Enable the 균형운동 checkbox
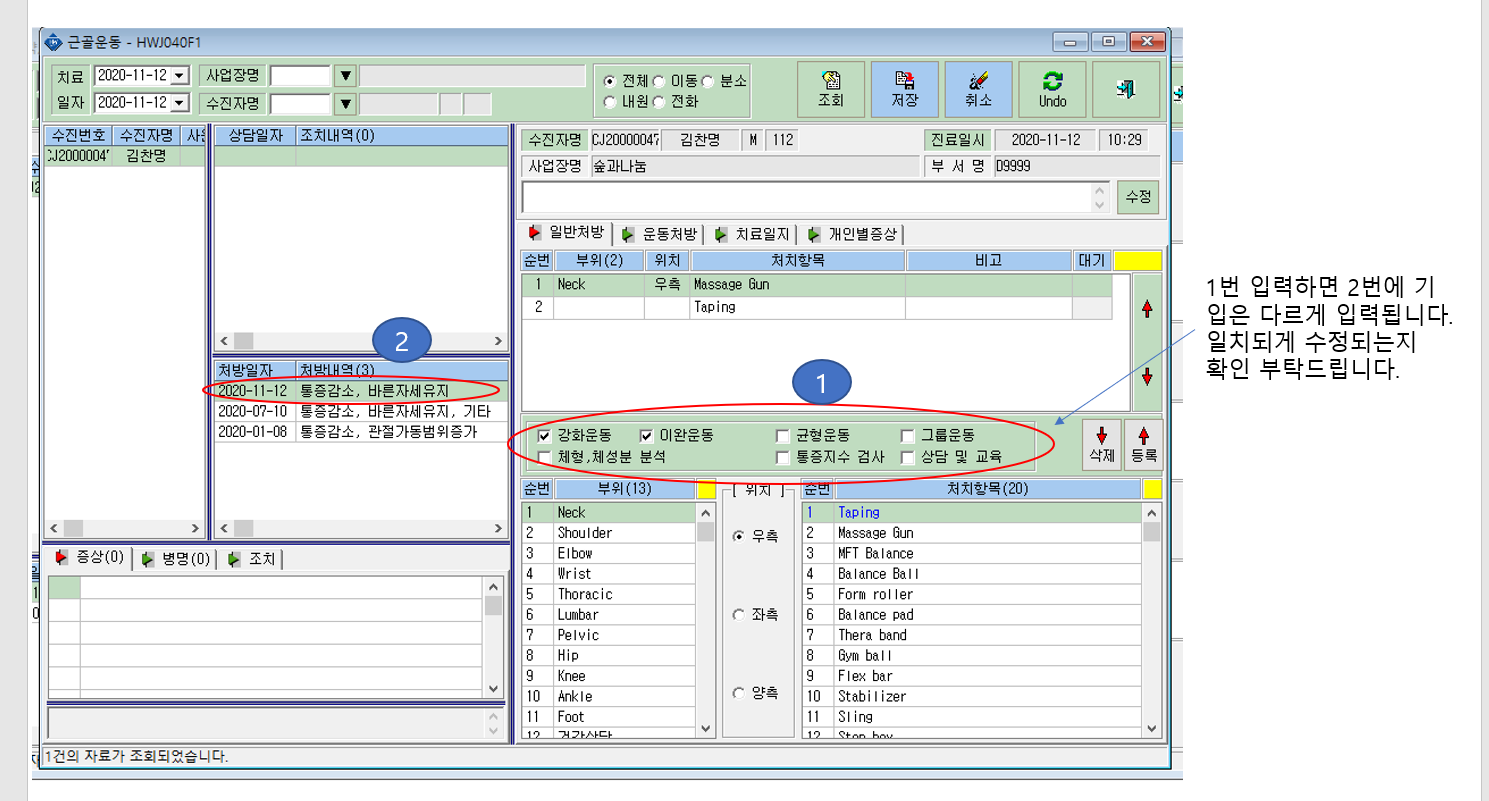The image size is (1489, 801). [x=783, y=436]
